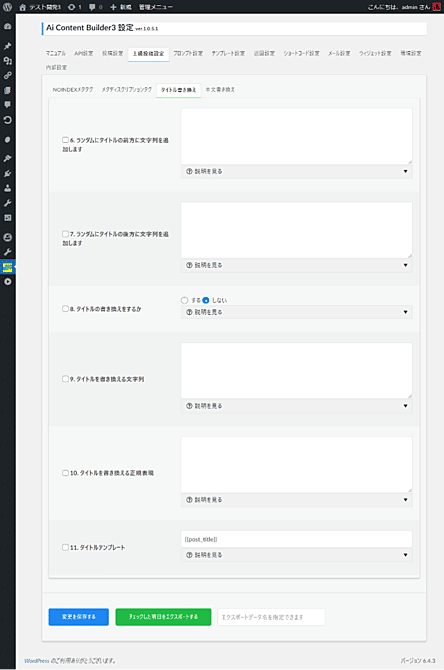Expand 説明を見る under the する/しない radios

click(x=297, y=312)
